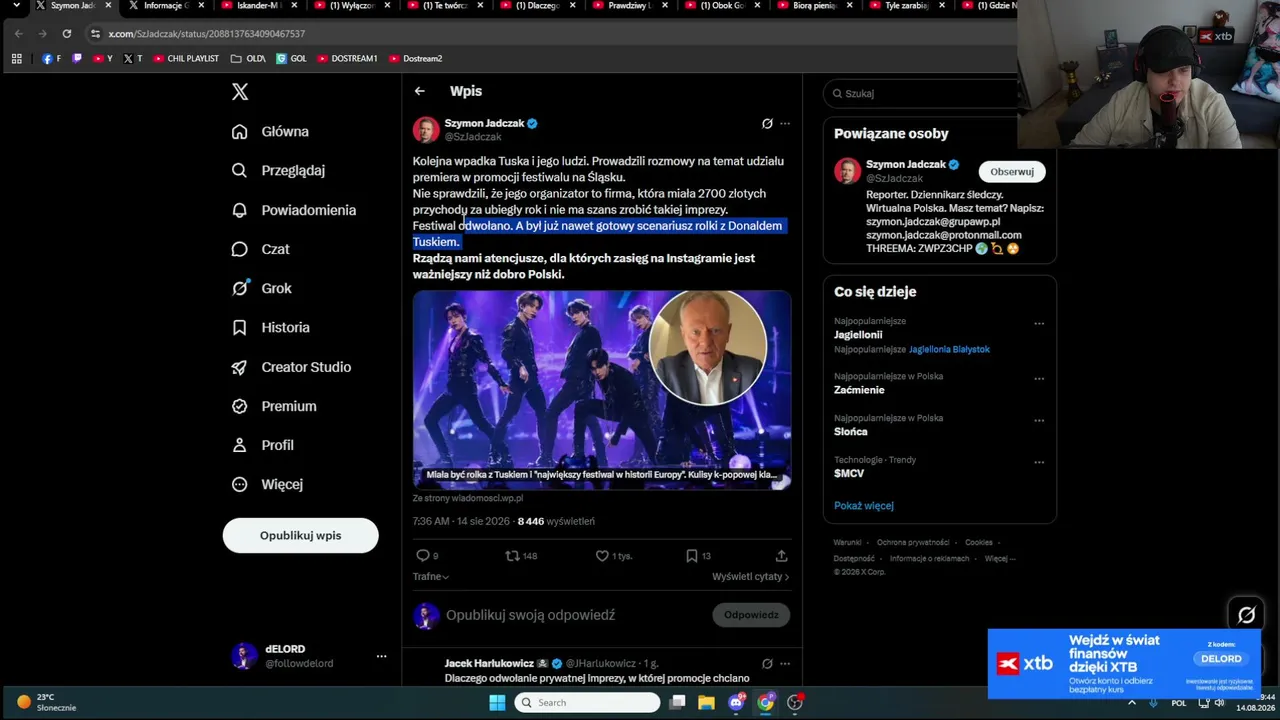Click the share icon on the post

(781, 556)
